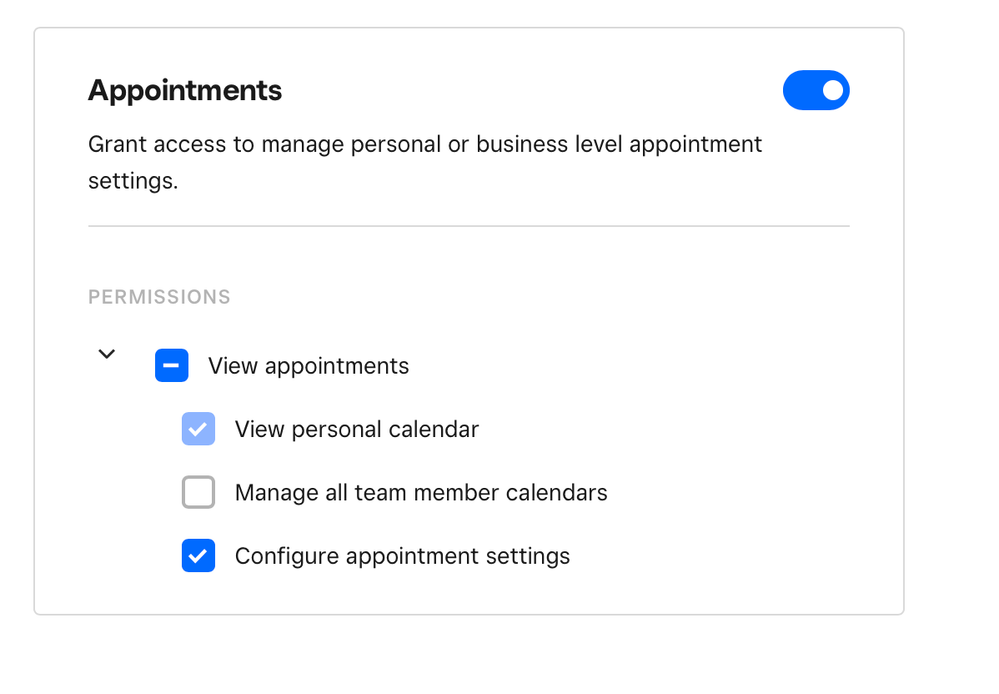Click the empty box icon beside Manage calendars
Screen dimensions: 999x694
tap(198, 492)
